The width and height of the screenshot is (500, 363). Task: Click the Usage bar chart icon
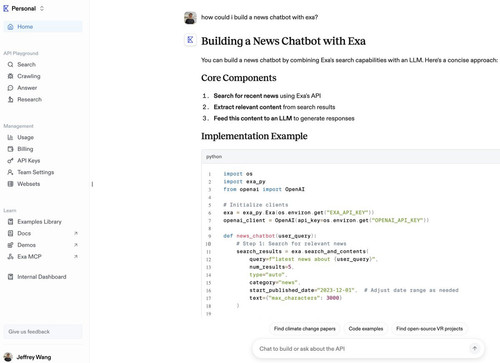(10, 137)
